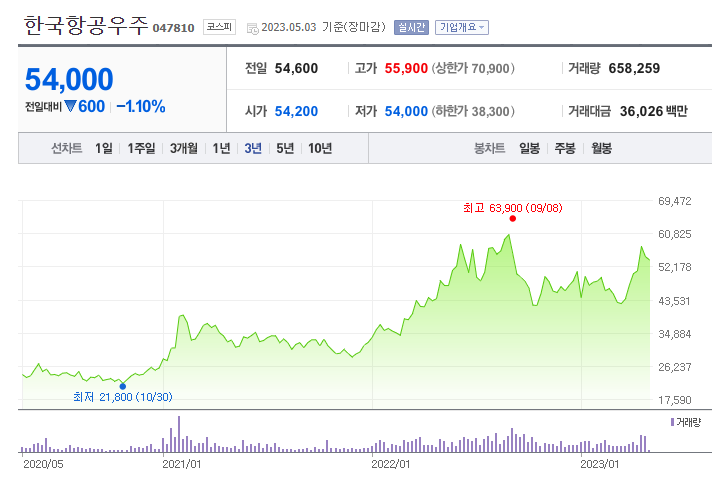This screenshot has height=484, width=712.
Task: Select the 3개월 line chart tab
Action: (184, 148)
